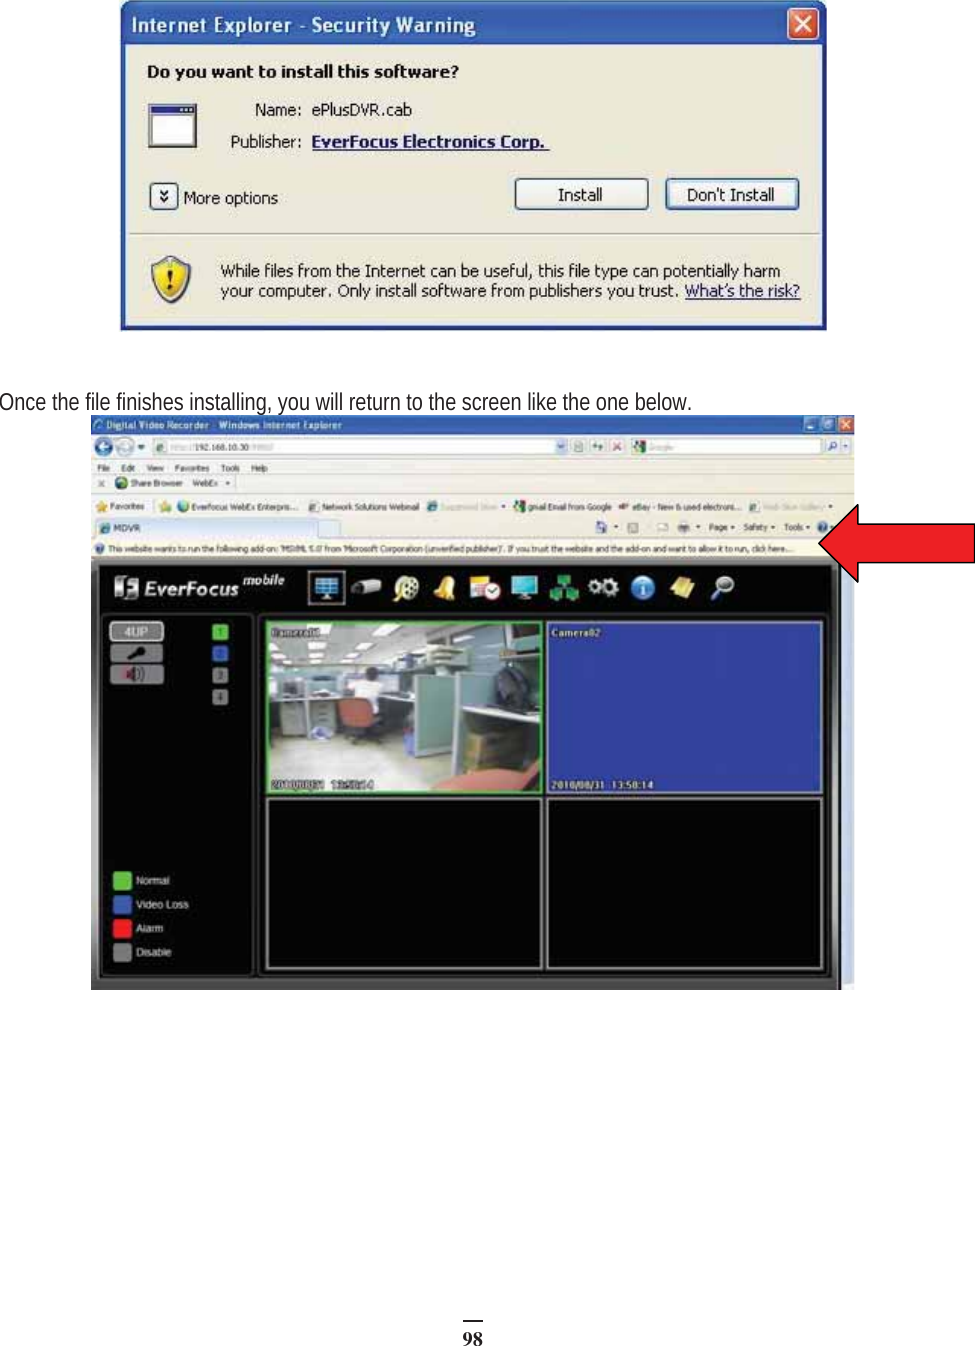Click the green Normal legend swatch
The image size is (975, 1346).
(x=122, y=881)
